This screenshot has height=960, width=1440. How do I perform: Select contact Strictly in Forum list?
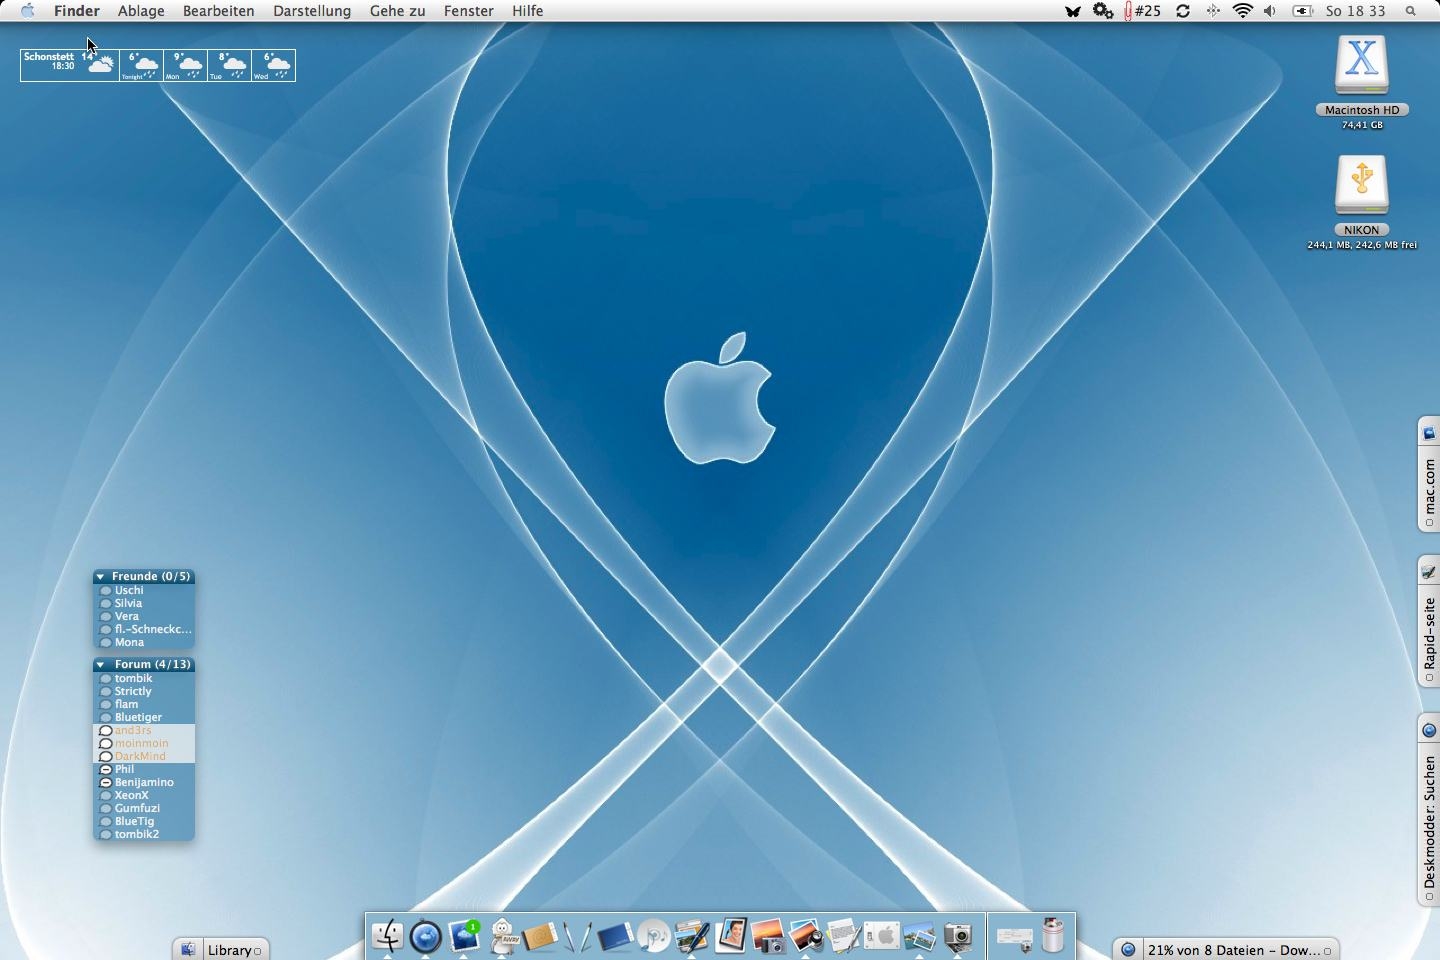click(x=144, y=691)
